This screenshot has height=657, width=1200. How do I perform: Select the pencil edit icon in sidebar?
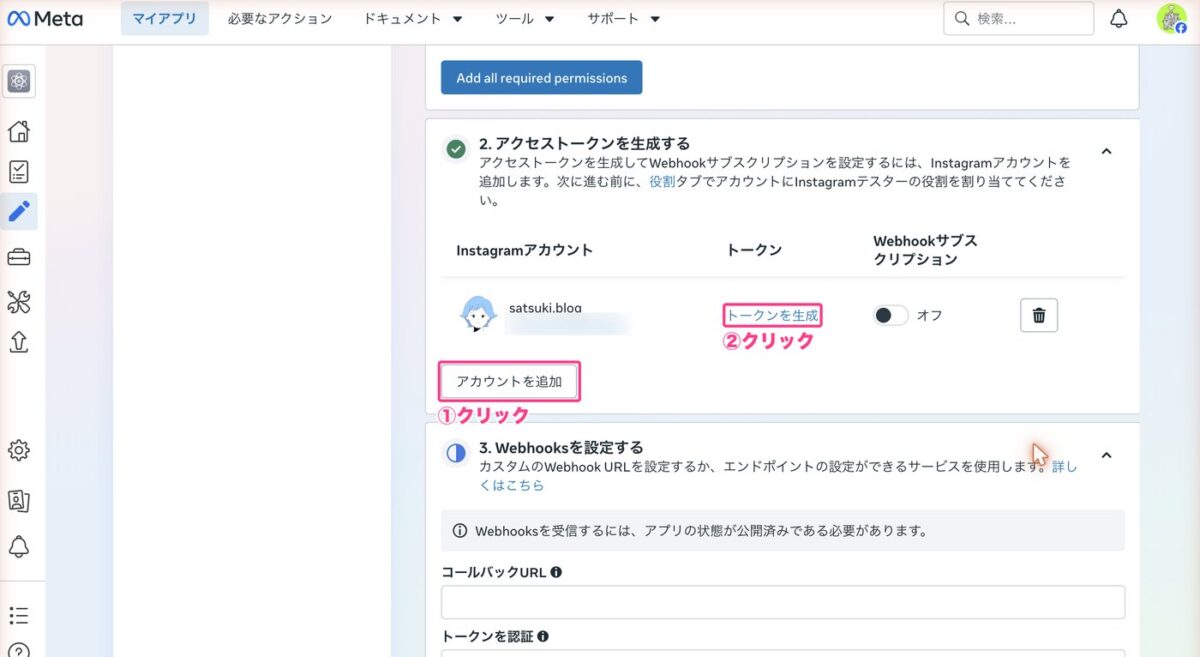coord(19,211)
